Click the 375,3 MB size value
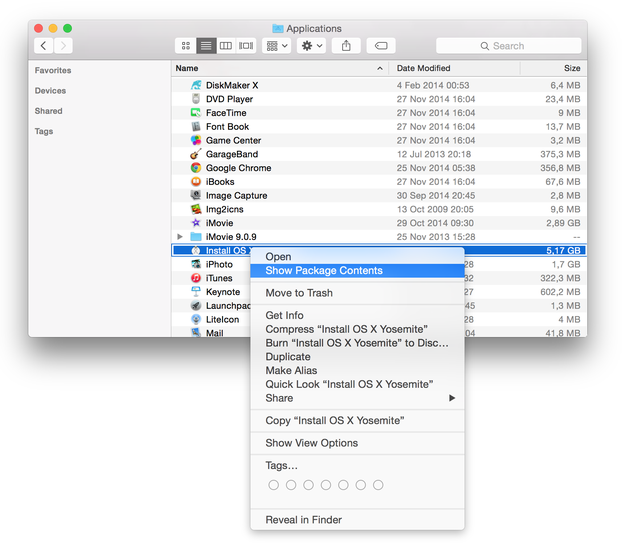625x556 pixels. (x=560, y=154)
